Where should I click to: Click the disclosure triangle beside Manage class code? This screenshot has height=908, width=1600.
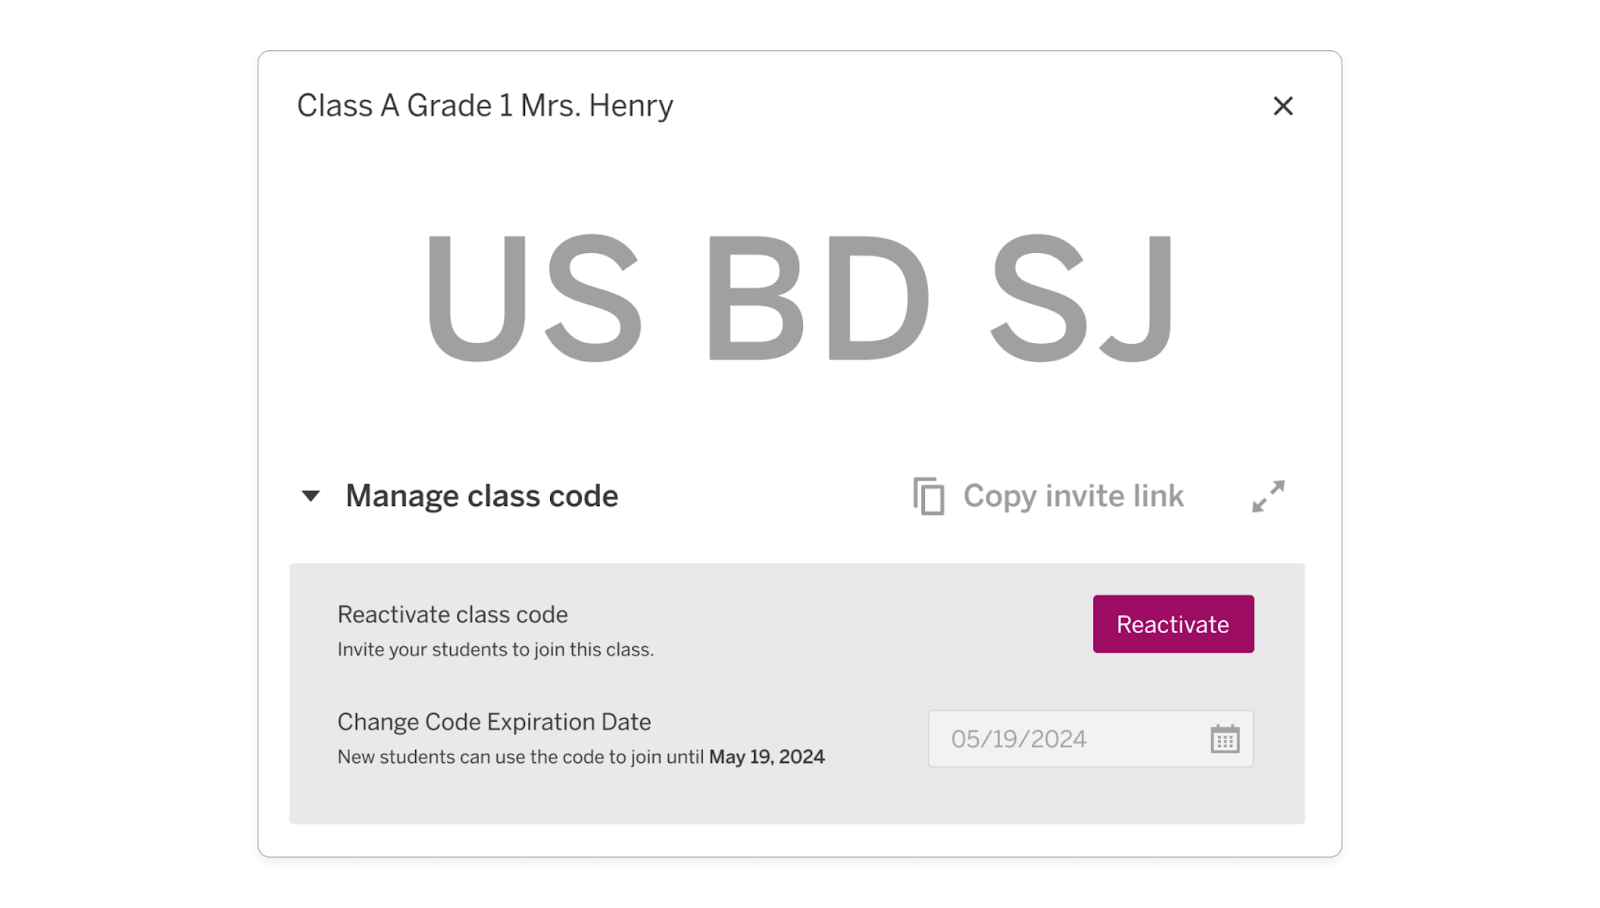(x=311, y=495)
